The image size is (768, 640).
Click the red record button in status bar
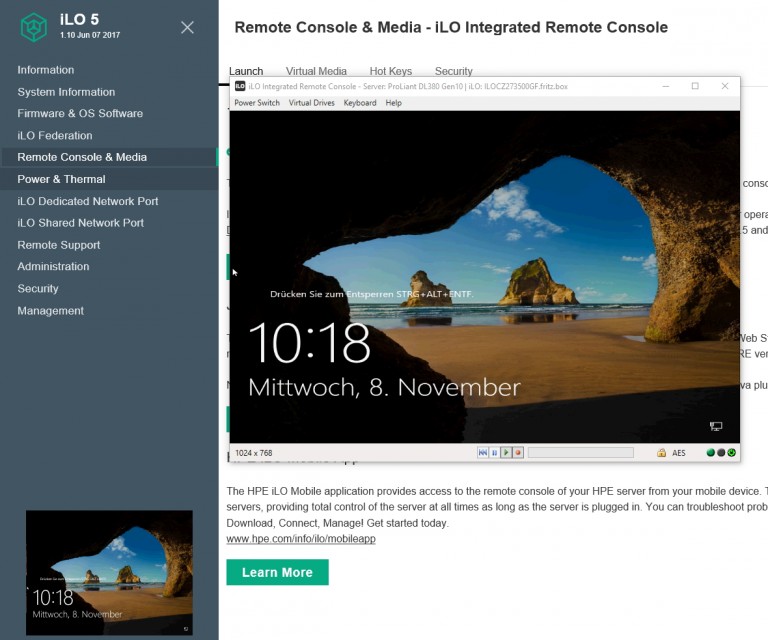[518, 453]
